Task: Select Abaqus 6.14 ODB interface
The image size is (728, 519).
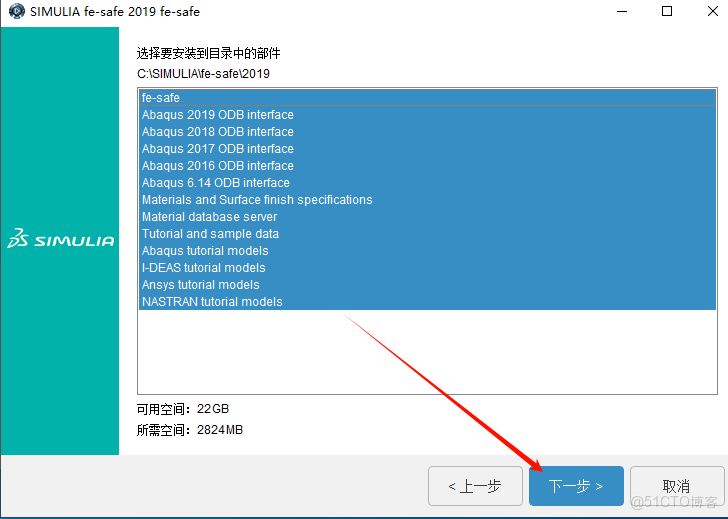Action: (427, 183)
